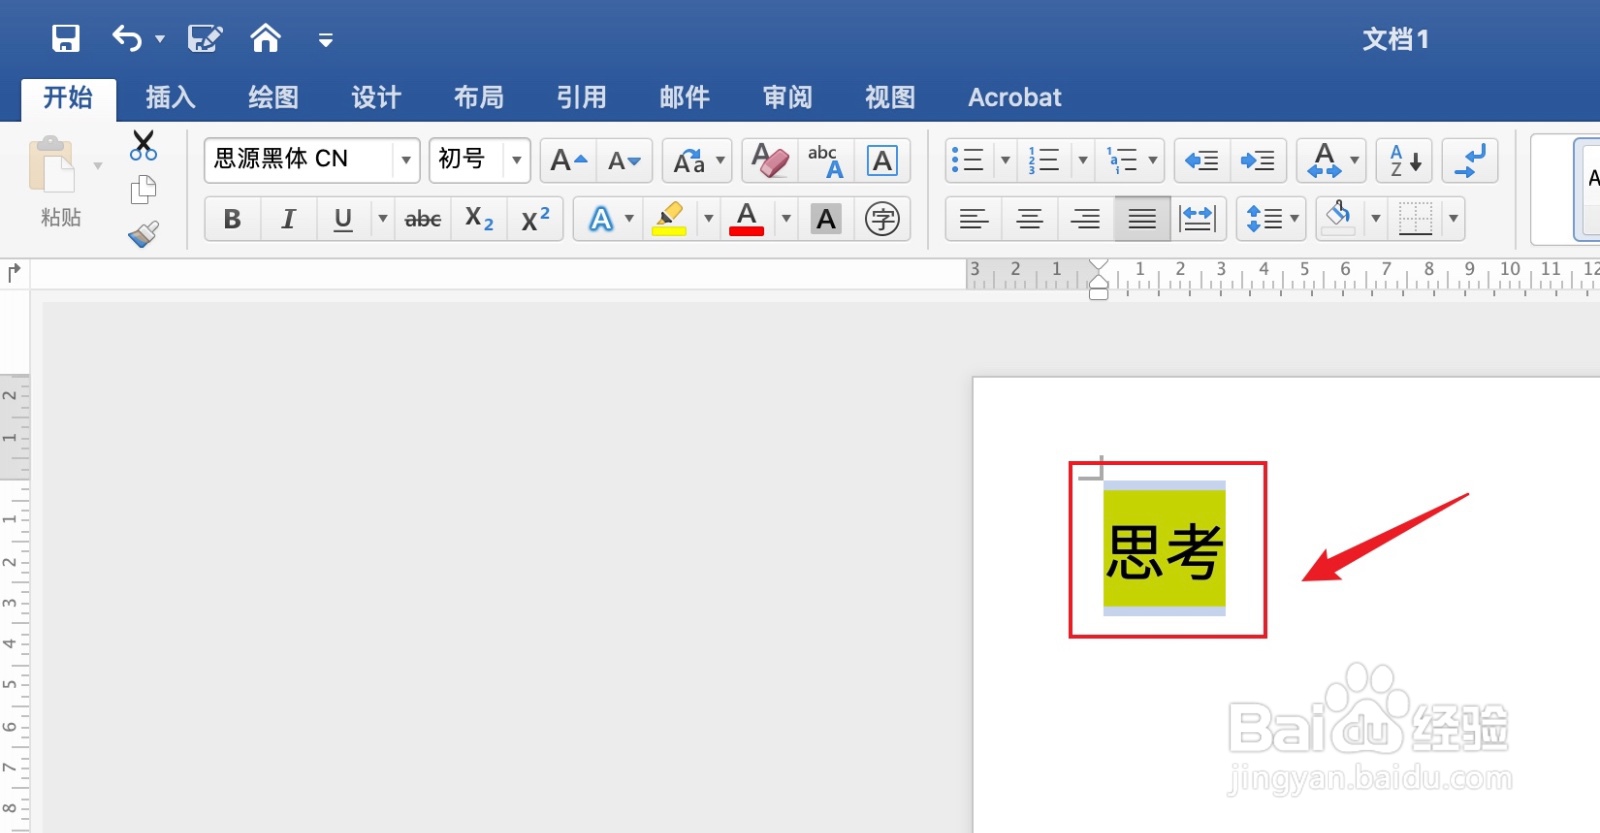The image size is (1600, 833).
Task: Open the Customize Quick Access Toolbar arrow
Action: click(325, 40)
